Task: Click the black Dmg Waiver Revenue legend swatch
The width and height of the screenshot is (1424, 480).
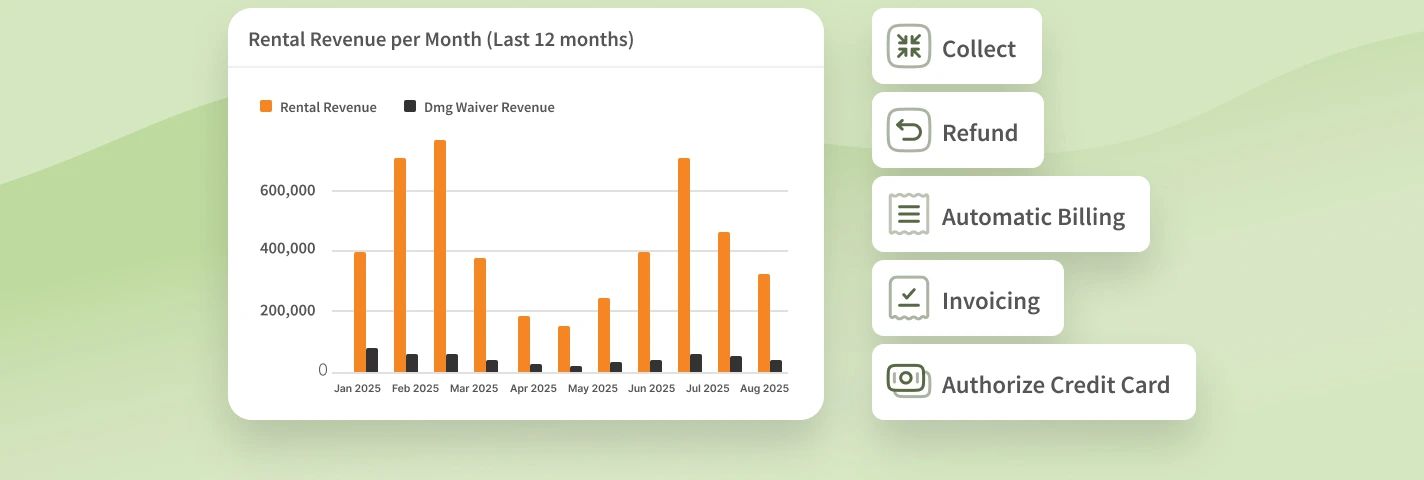Action: pyautogui.click(x=410, y=106)
